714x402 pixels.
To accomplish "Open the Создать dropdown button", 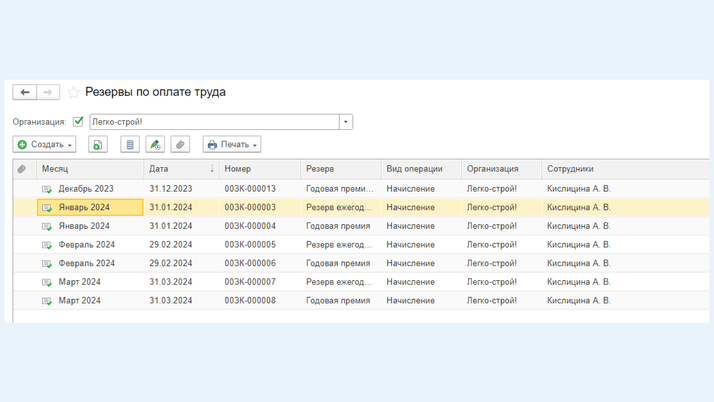I will pos(45,145).
